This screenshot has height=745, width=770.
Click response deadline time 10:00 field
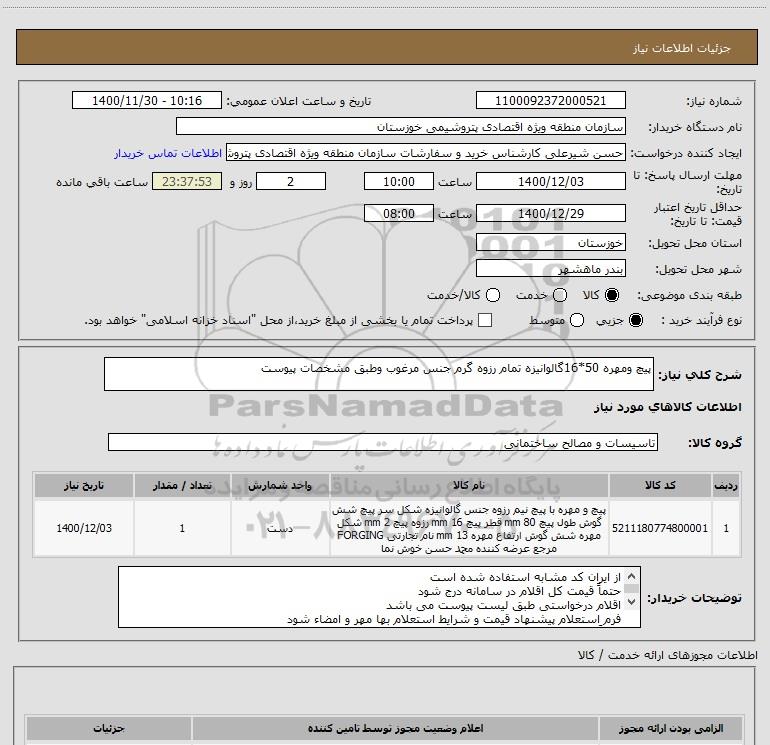click(399, 181)
